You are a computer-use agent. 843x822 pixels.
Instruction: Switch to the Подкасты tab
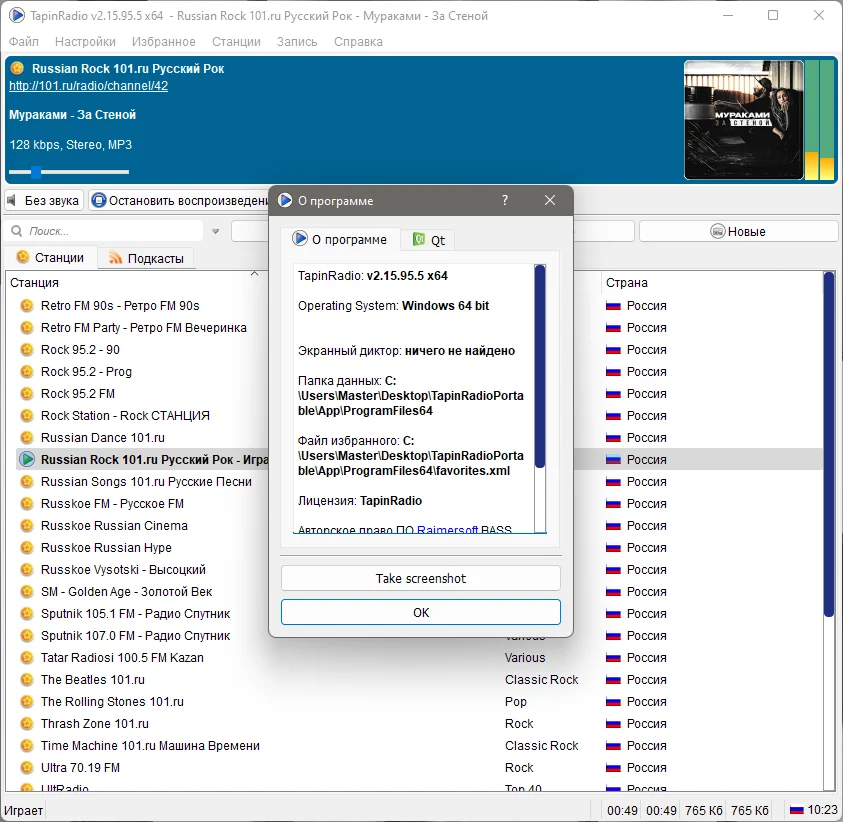[146, 258]
